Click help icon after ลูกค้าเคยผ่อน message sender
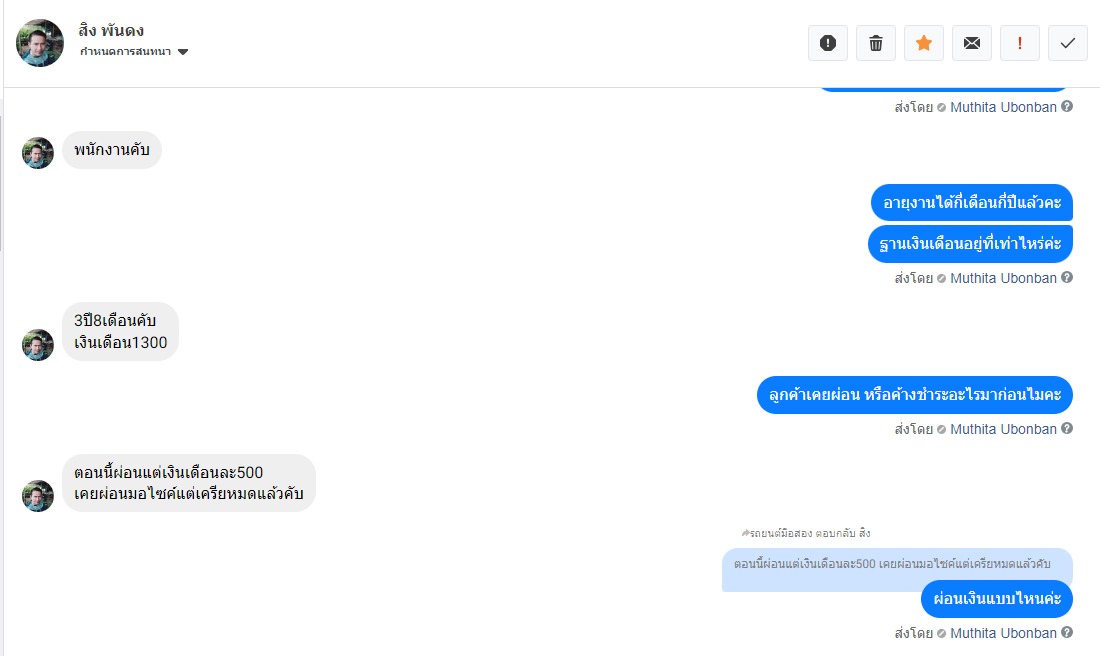The height and width of the screenshot is (656, 1100). point(1066,428)
